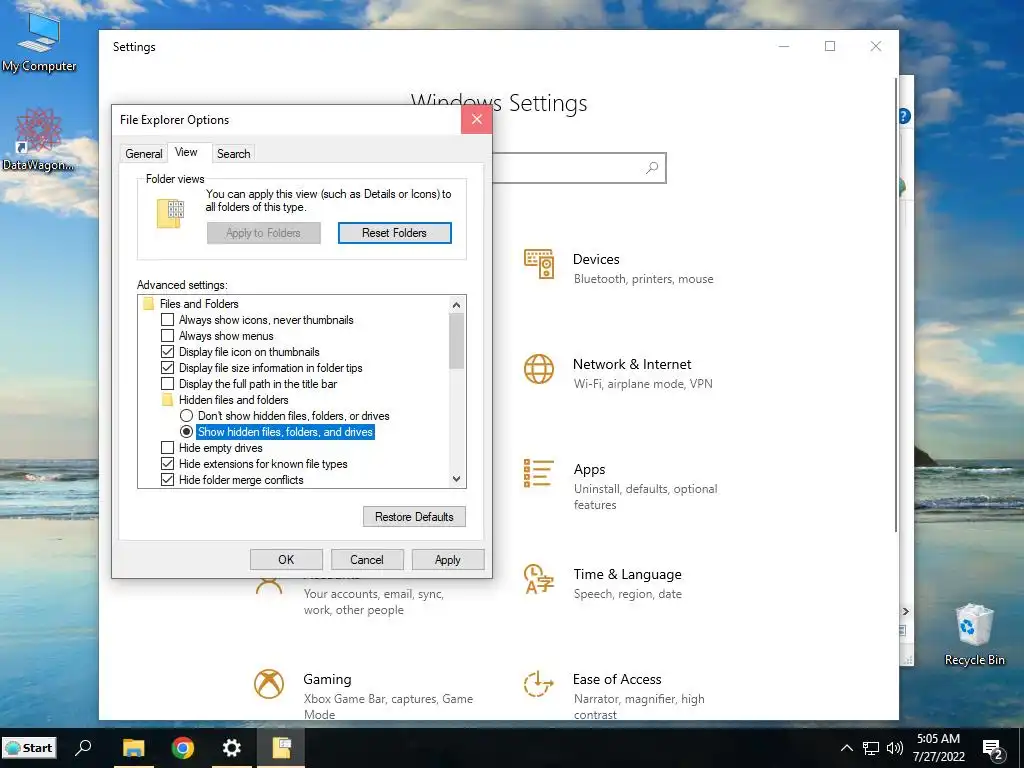Click the Find a setting search field
The height and width of the screenshot is (768, 1024).
(579, 168)
